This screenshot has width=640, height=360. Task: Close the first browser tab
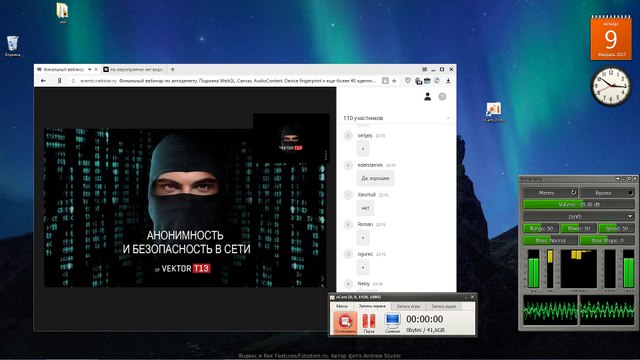point(96,69)
